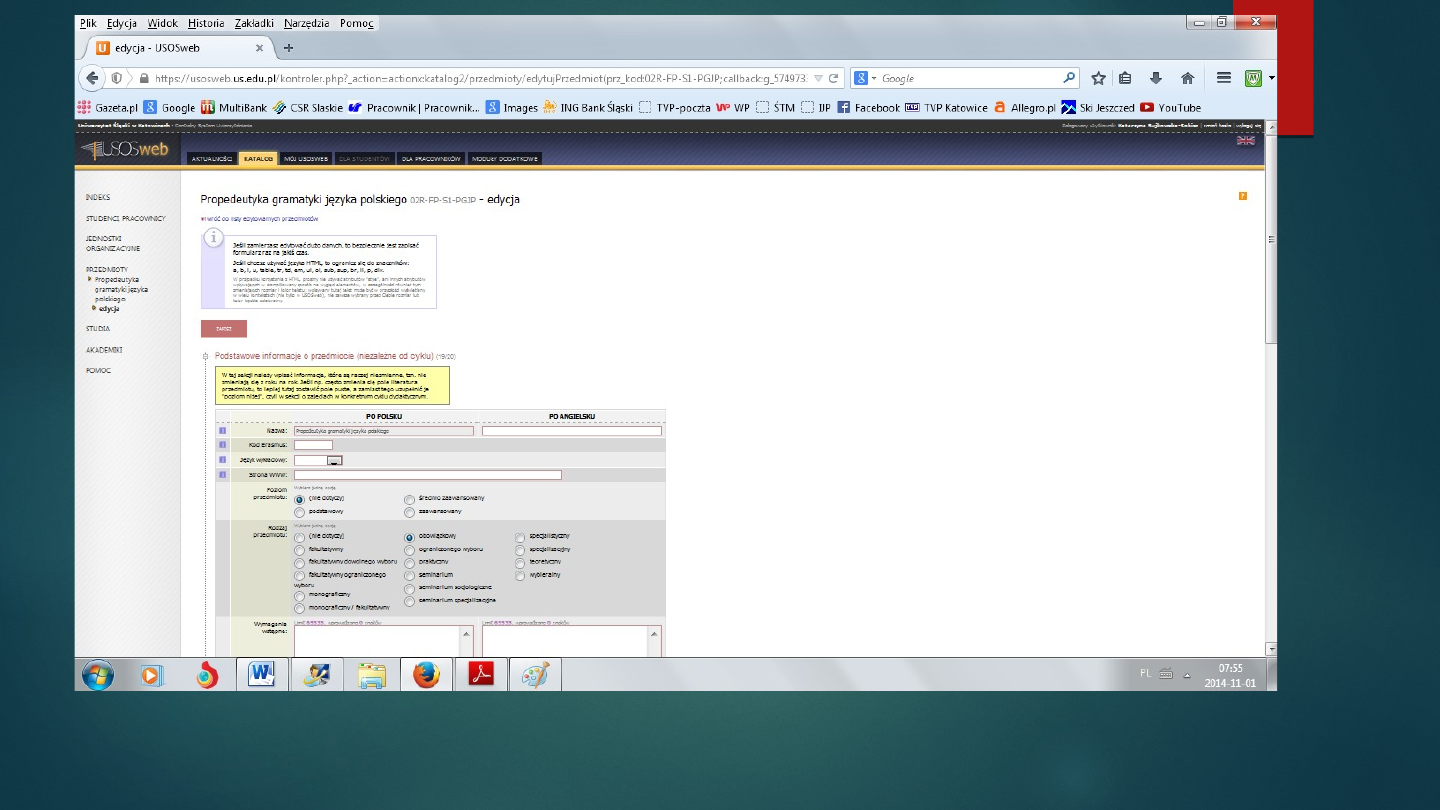Open Adobe Reader from the taskbar

(x=481, y=675)
